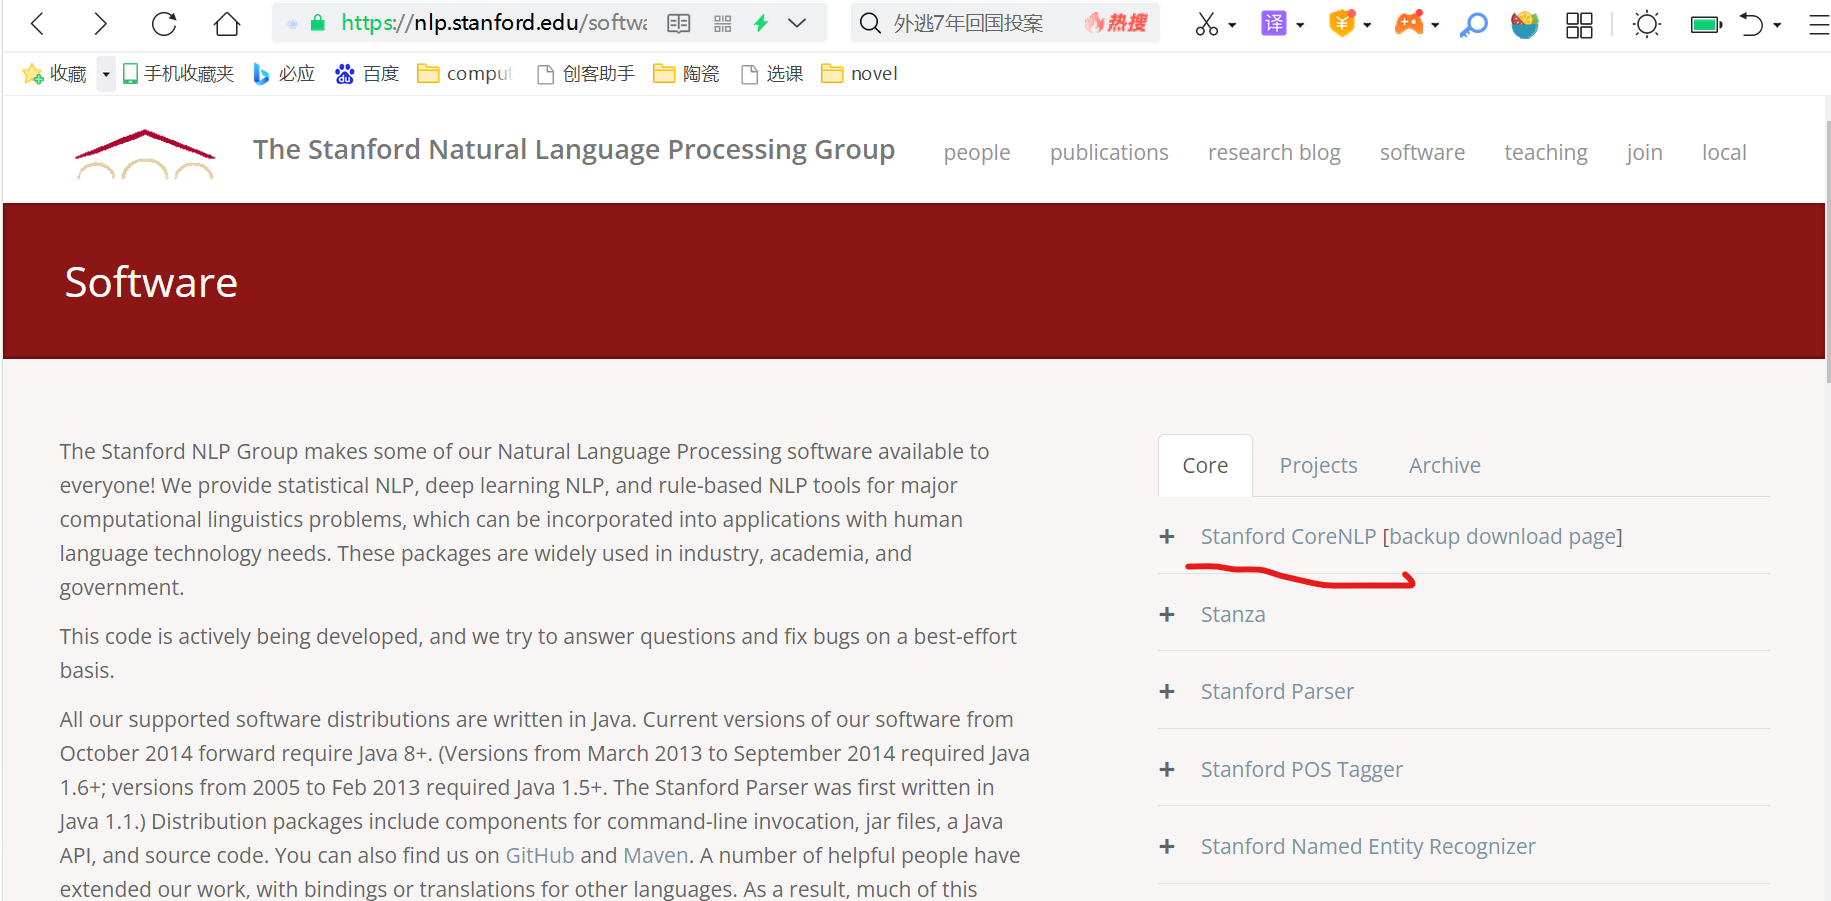Open the browser main menu icon
This screenshot has height=901, width=1831.
pyautogui.click(x=1820, y=25)
